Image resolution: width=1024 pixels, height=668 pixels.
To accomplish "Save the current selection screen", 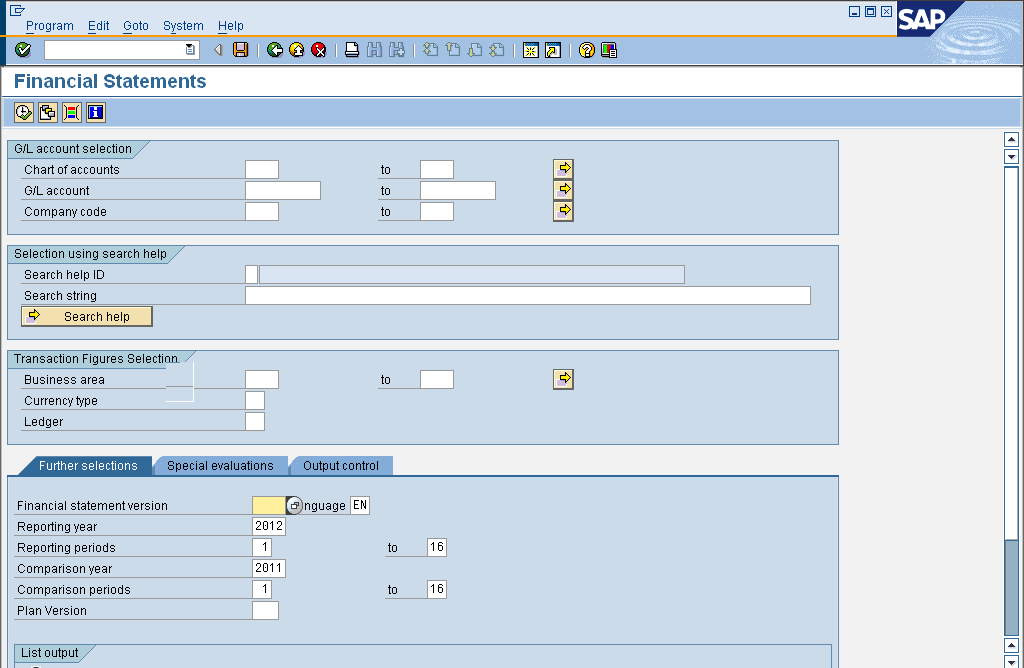I will tap(239, 49).
